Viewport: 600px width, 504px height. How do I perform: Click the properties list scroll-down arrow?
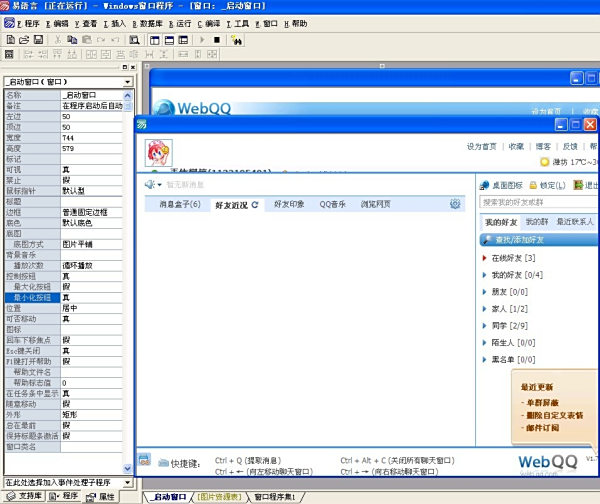(128, 468)
